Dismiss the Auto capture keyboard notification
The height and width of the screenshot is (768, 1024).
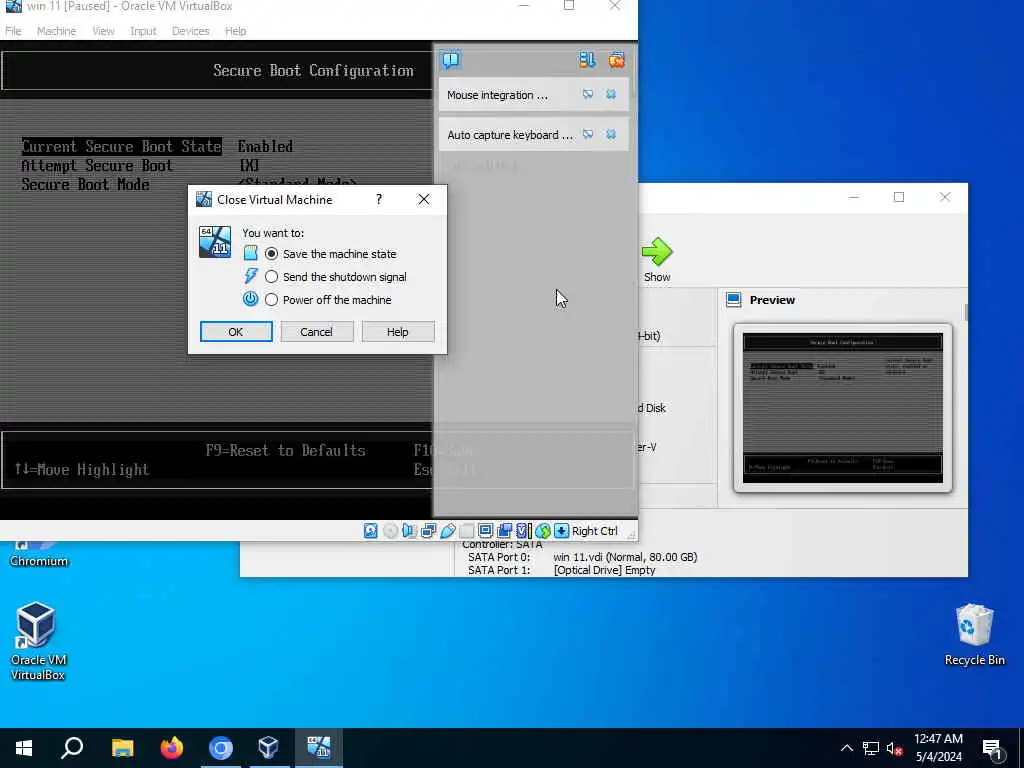click(x=611, y=135)
